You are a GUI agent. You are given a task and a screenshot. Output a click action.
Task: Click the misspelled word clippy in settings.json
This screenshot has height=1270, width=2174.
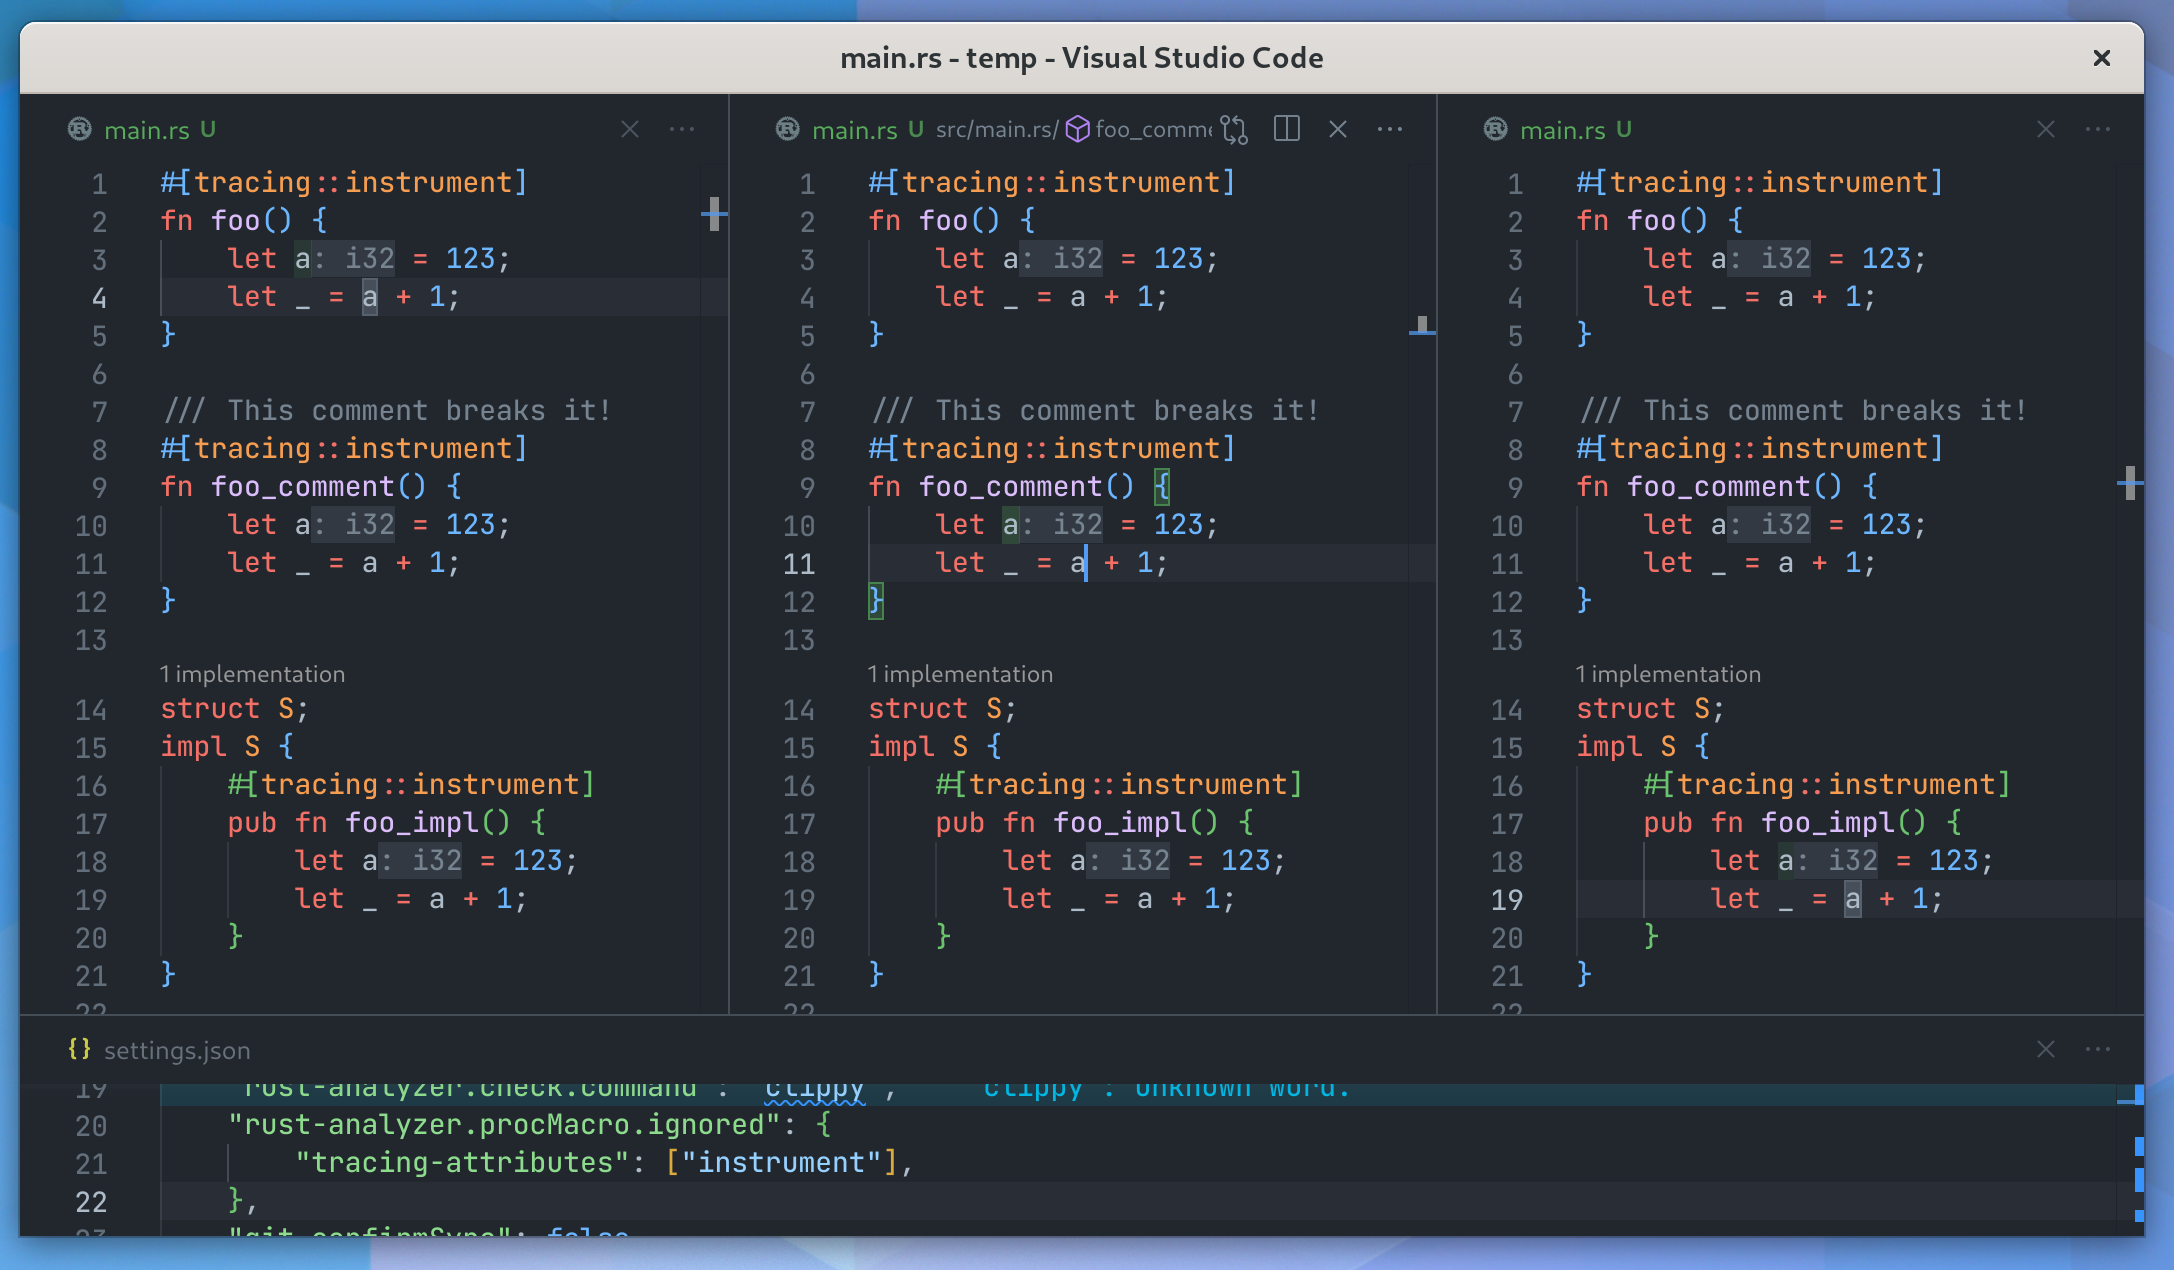click(815, 1087)
